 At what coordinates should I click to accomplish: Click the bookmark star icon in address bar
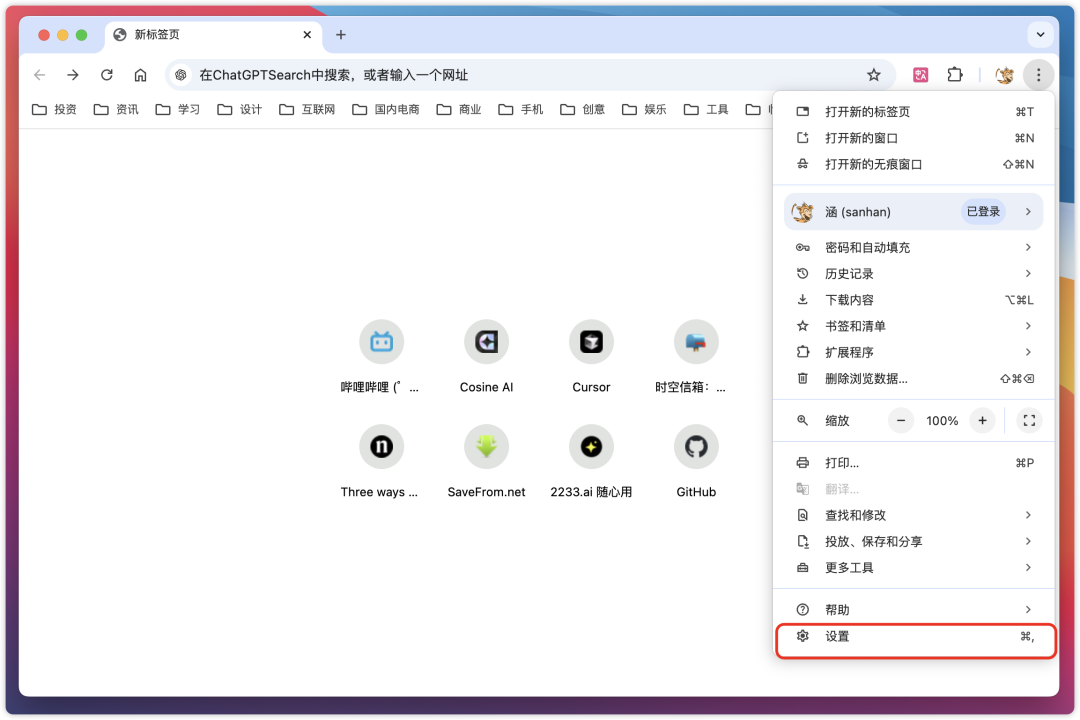[873, 75]
